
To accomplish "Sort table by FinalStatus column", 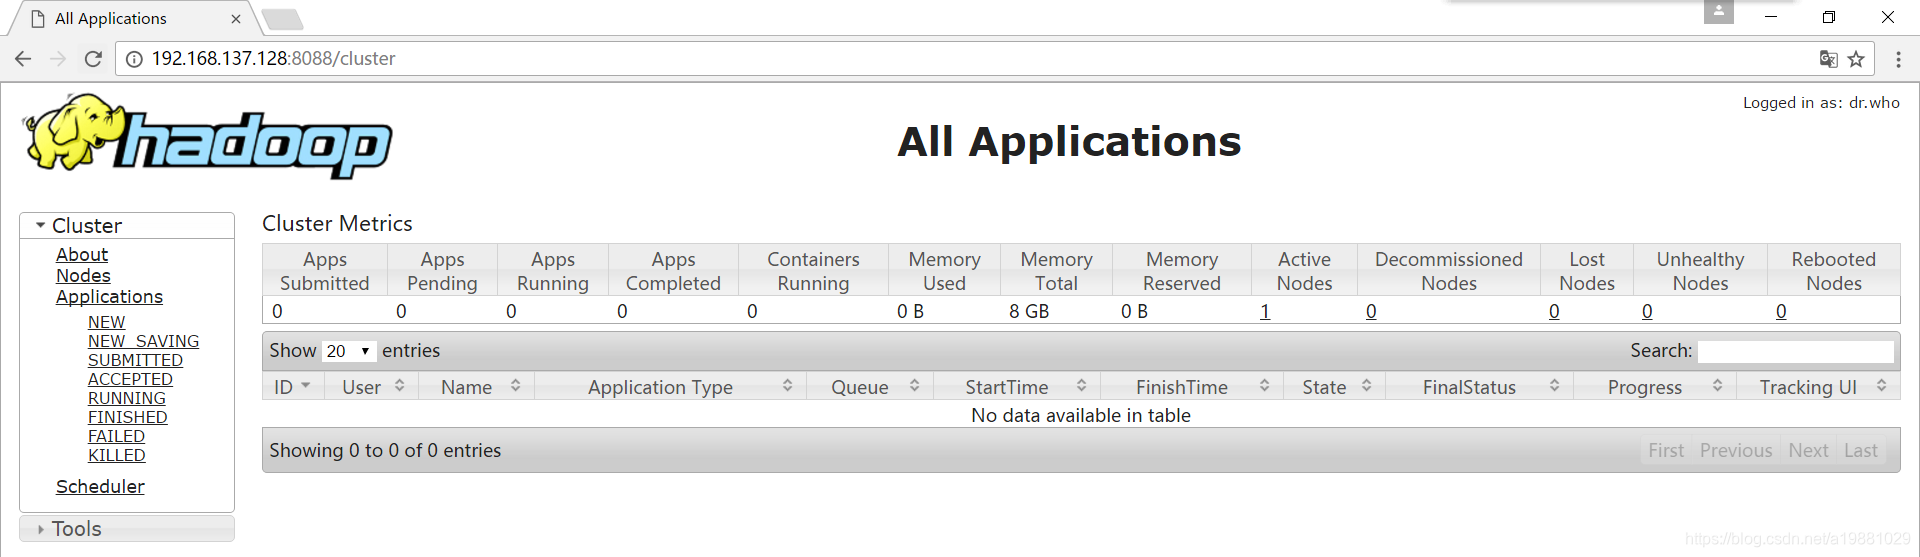I will [1479, 387].
